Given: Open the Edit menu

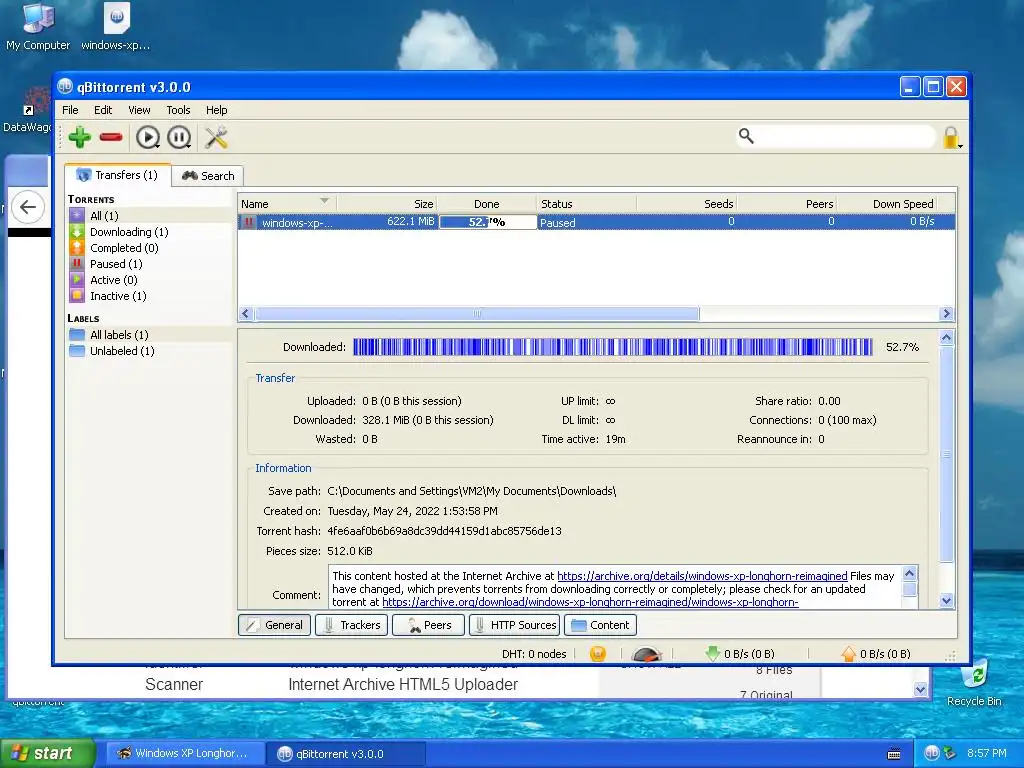Looking at the screenshot, I should click(x=103, y=110).
